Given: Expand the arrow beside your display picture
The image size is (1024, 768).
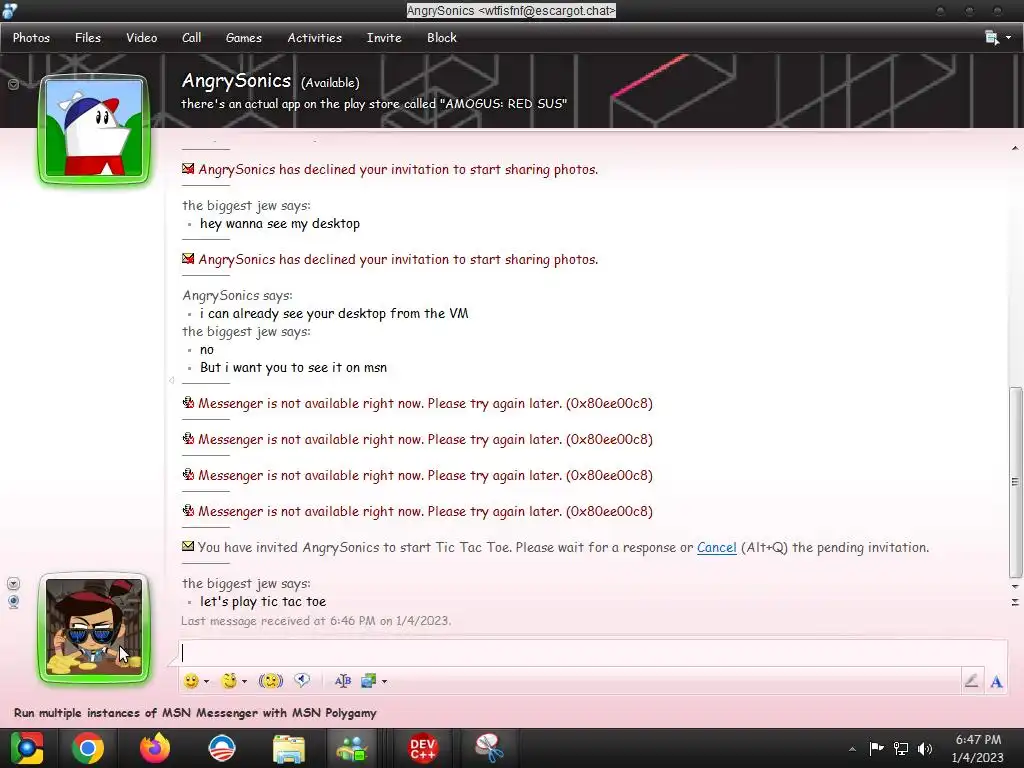Looking at the screenshot, I should pos(13,583).
